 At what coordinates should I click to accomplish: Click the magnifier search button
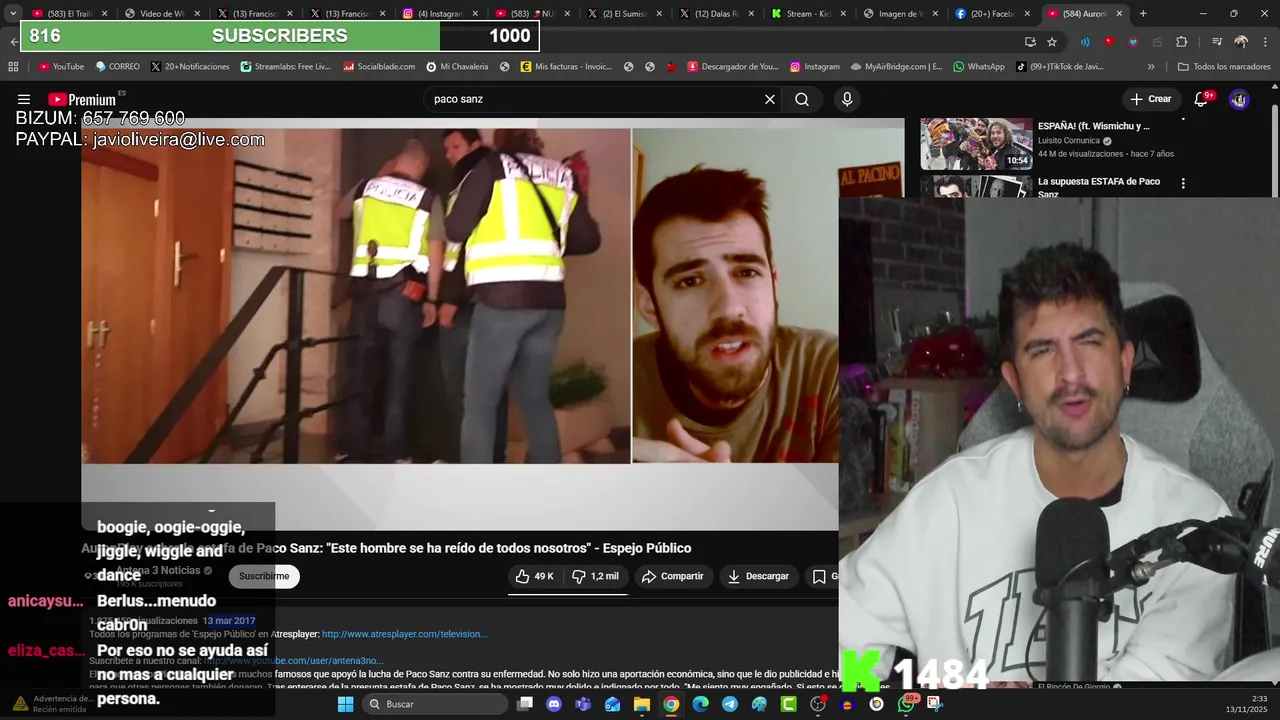coord(802,99)
